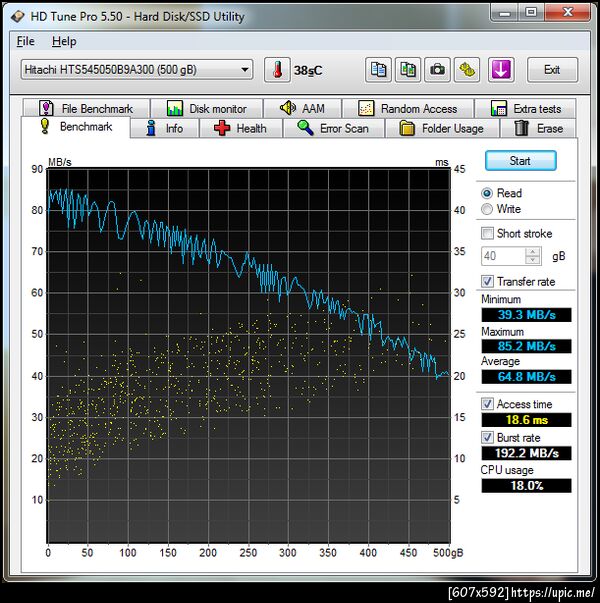
Task: Open the Help menu
Action: [64, 41]
